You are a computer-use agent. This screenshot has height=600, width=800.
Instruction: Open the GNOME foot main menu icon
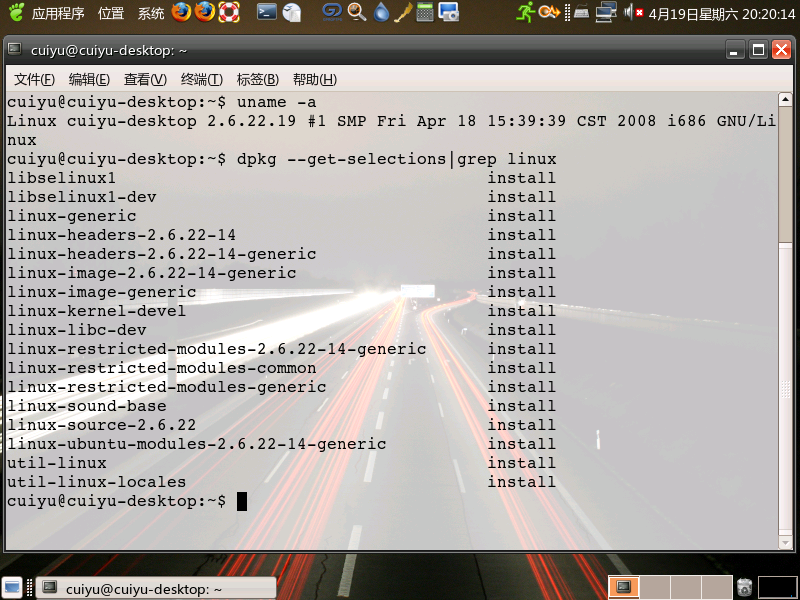click(x=16, y=12)
